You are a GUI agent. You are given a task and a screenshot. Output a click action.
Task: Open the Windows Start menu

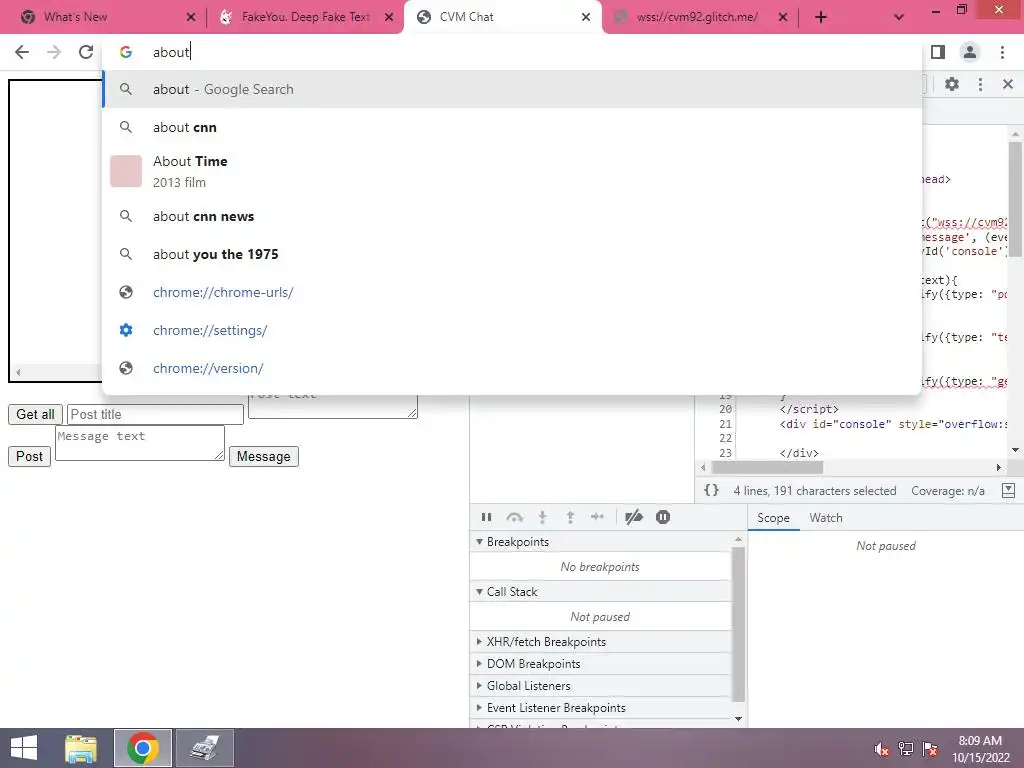[24, 748]
